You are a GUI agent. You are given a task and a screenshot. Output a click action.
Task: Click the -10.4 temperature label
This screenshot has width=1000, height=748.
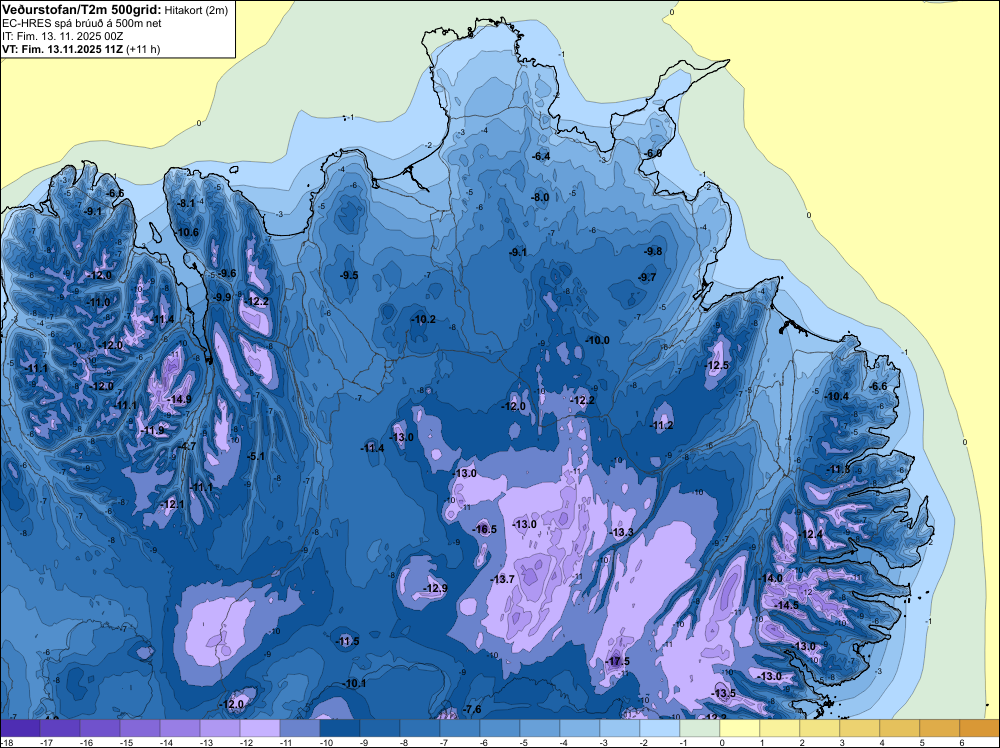[x=837, y=397]
